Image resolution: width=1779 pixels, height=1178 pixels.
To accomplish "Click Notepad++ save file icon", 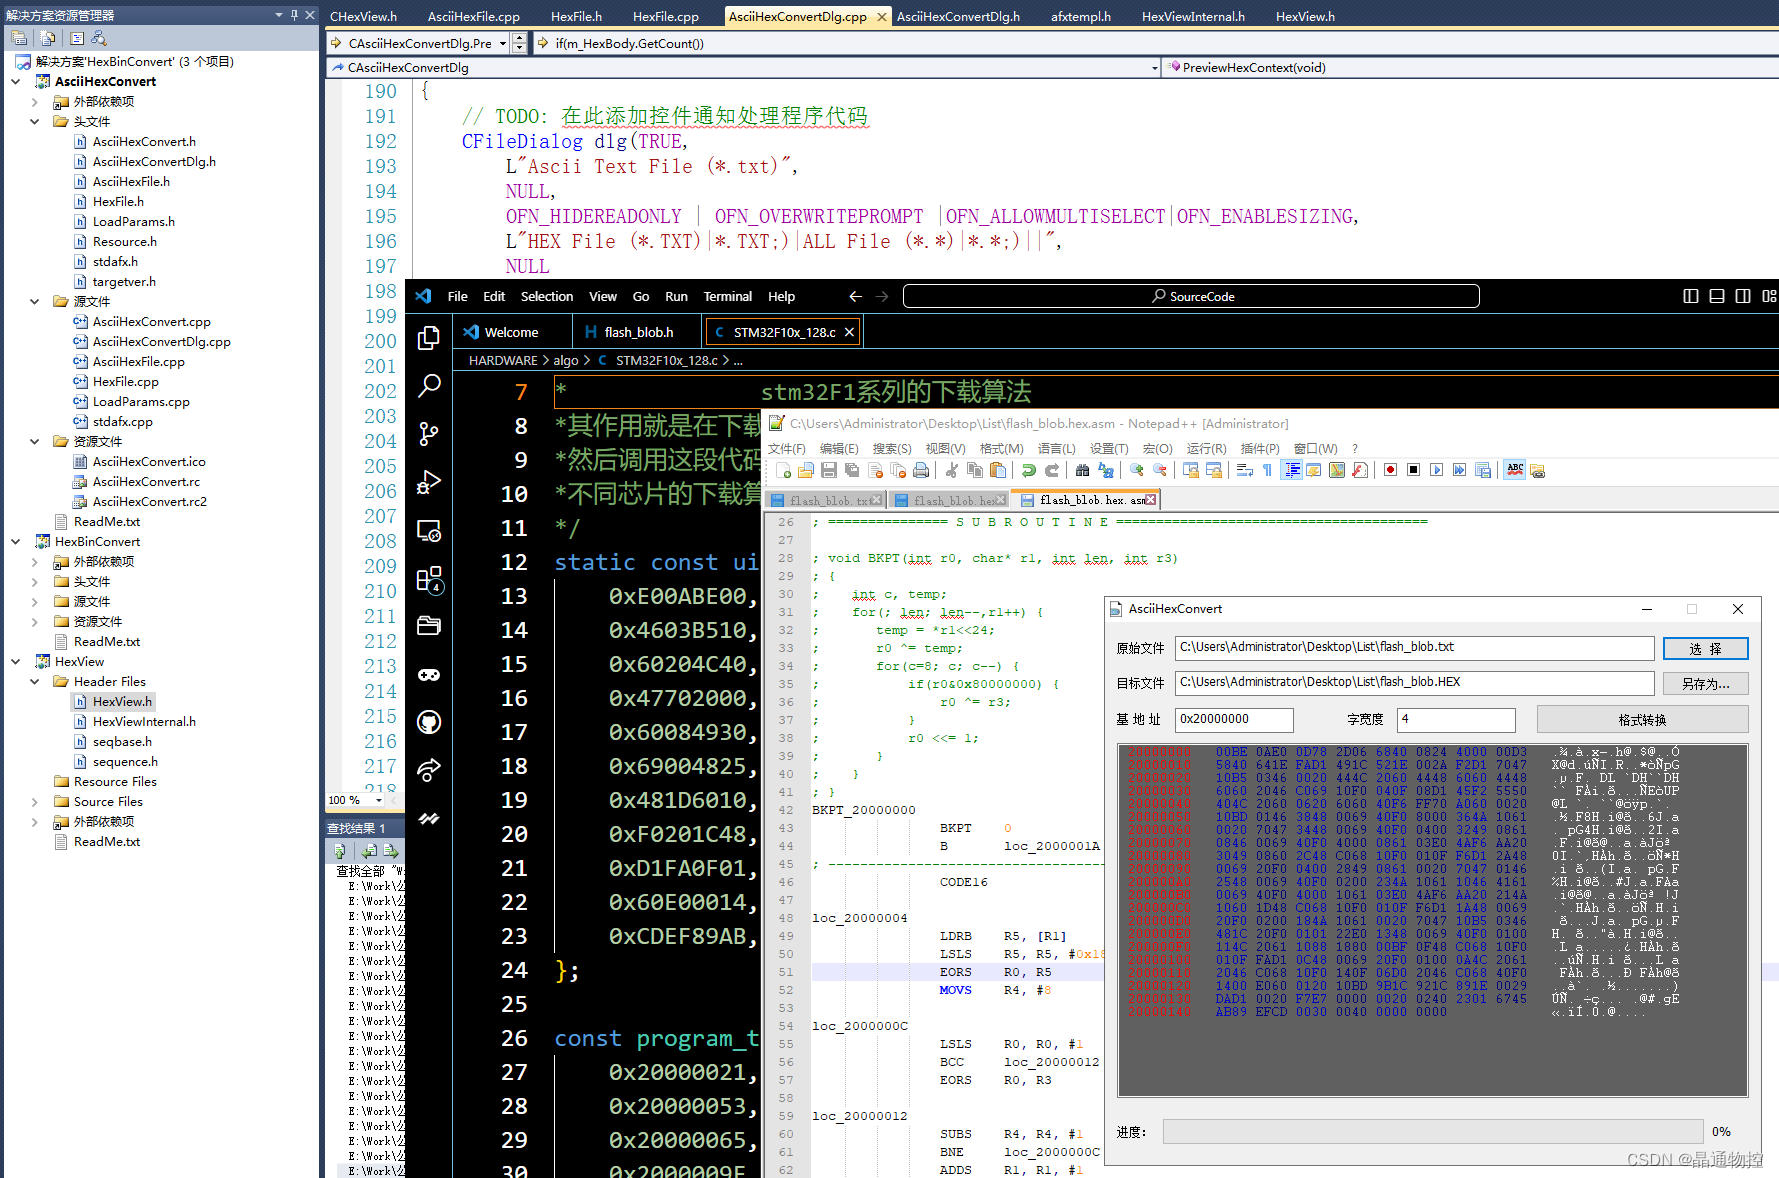I will pos(829,470).
